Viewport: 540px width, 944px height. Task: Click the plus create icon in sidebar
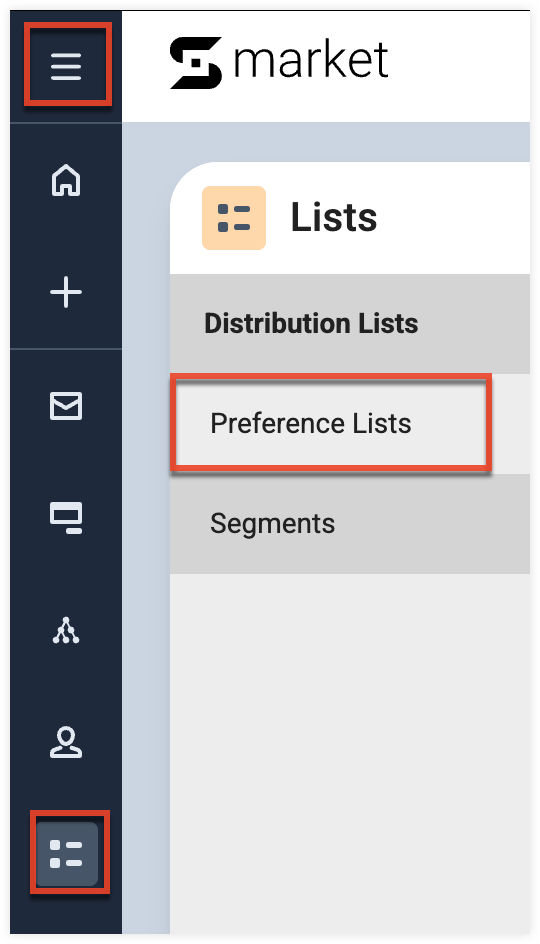click(x=66, y=293)
